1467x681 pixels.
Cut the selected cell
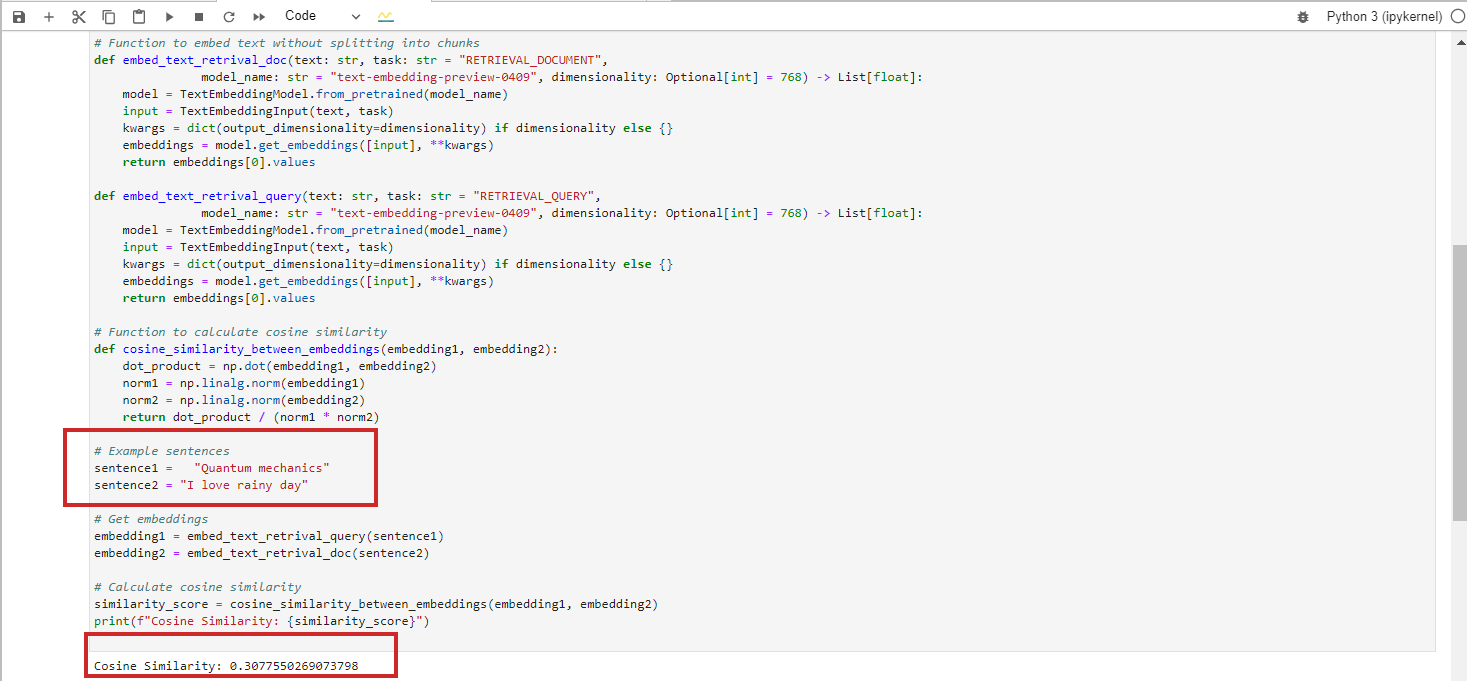click(x=78, y=16)
